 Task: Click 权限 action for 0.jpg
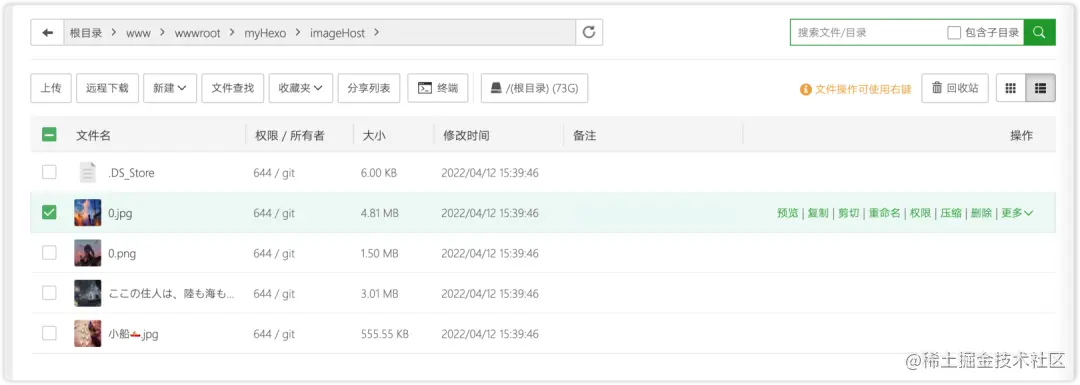(x=920, y=213)
